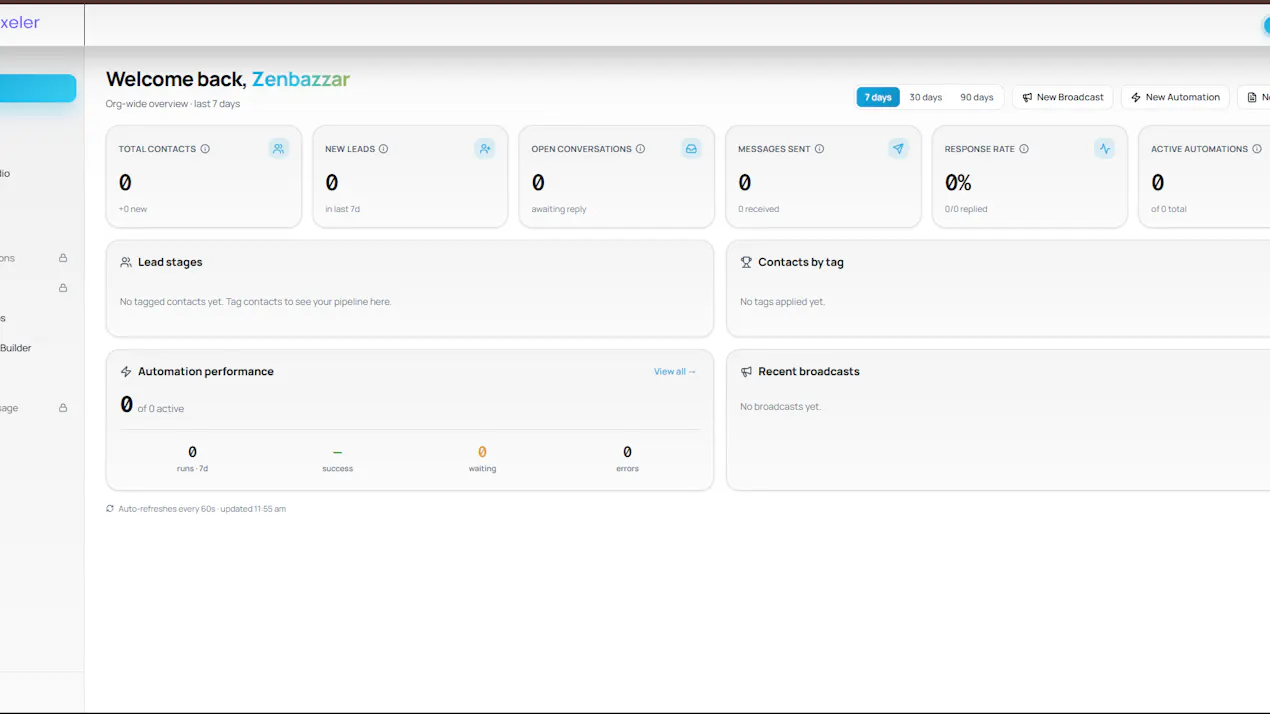Open info tooltip next to New Leads
Screen dimensions: 1270x714
tap(383, 149)
